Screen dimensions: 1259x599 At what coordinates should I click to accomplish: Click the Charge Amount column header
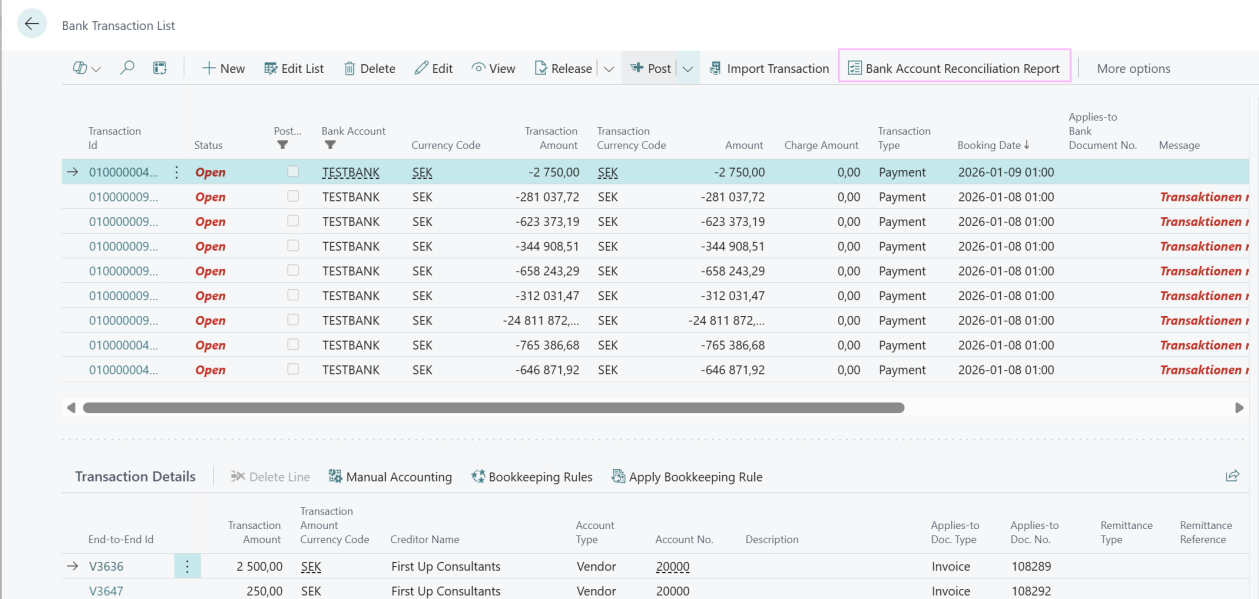tap(821, 145)
